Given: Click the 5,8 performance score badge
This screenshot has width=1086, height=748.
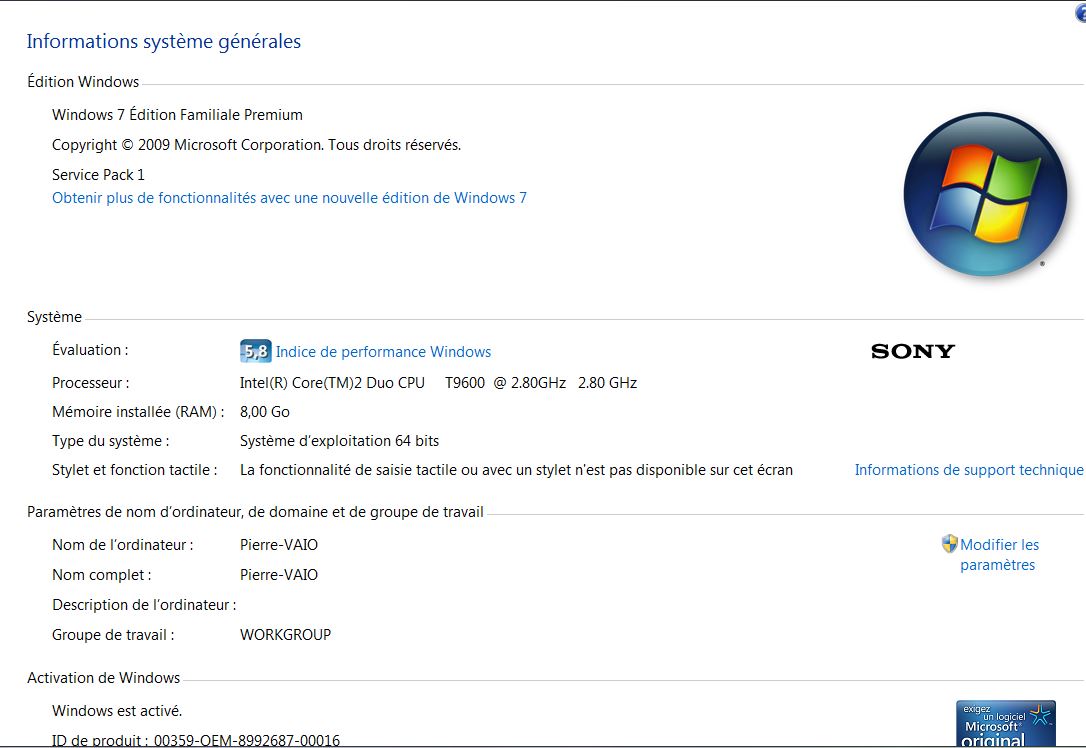Looking at the screenshot, I should (x=256, y=351).
